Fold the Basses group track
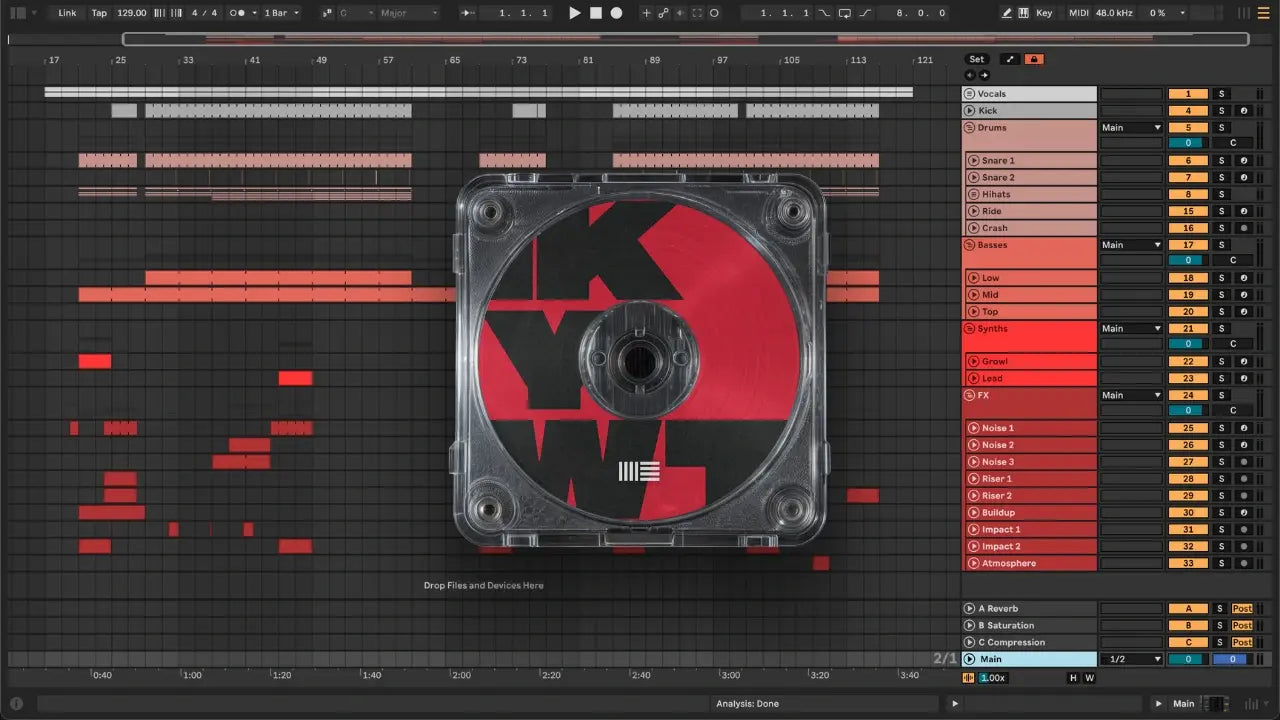 tap(969, 245)
